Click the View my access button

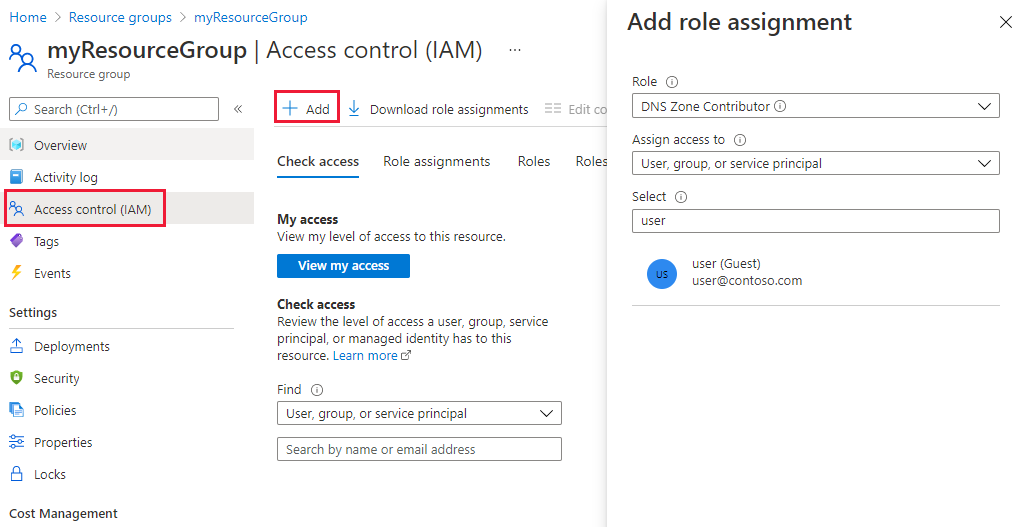(343, 266)
